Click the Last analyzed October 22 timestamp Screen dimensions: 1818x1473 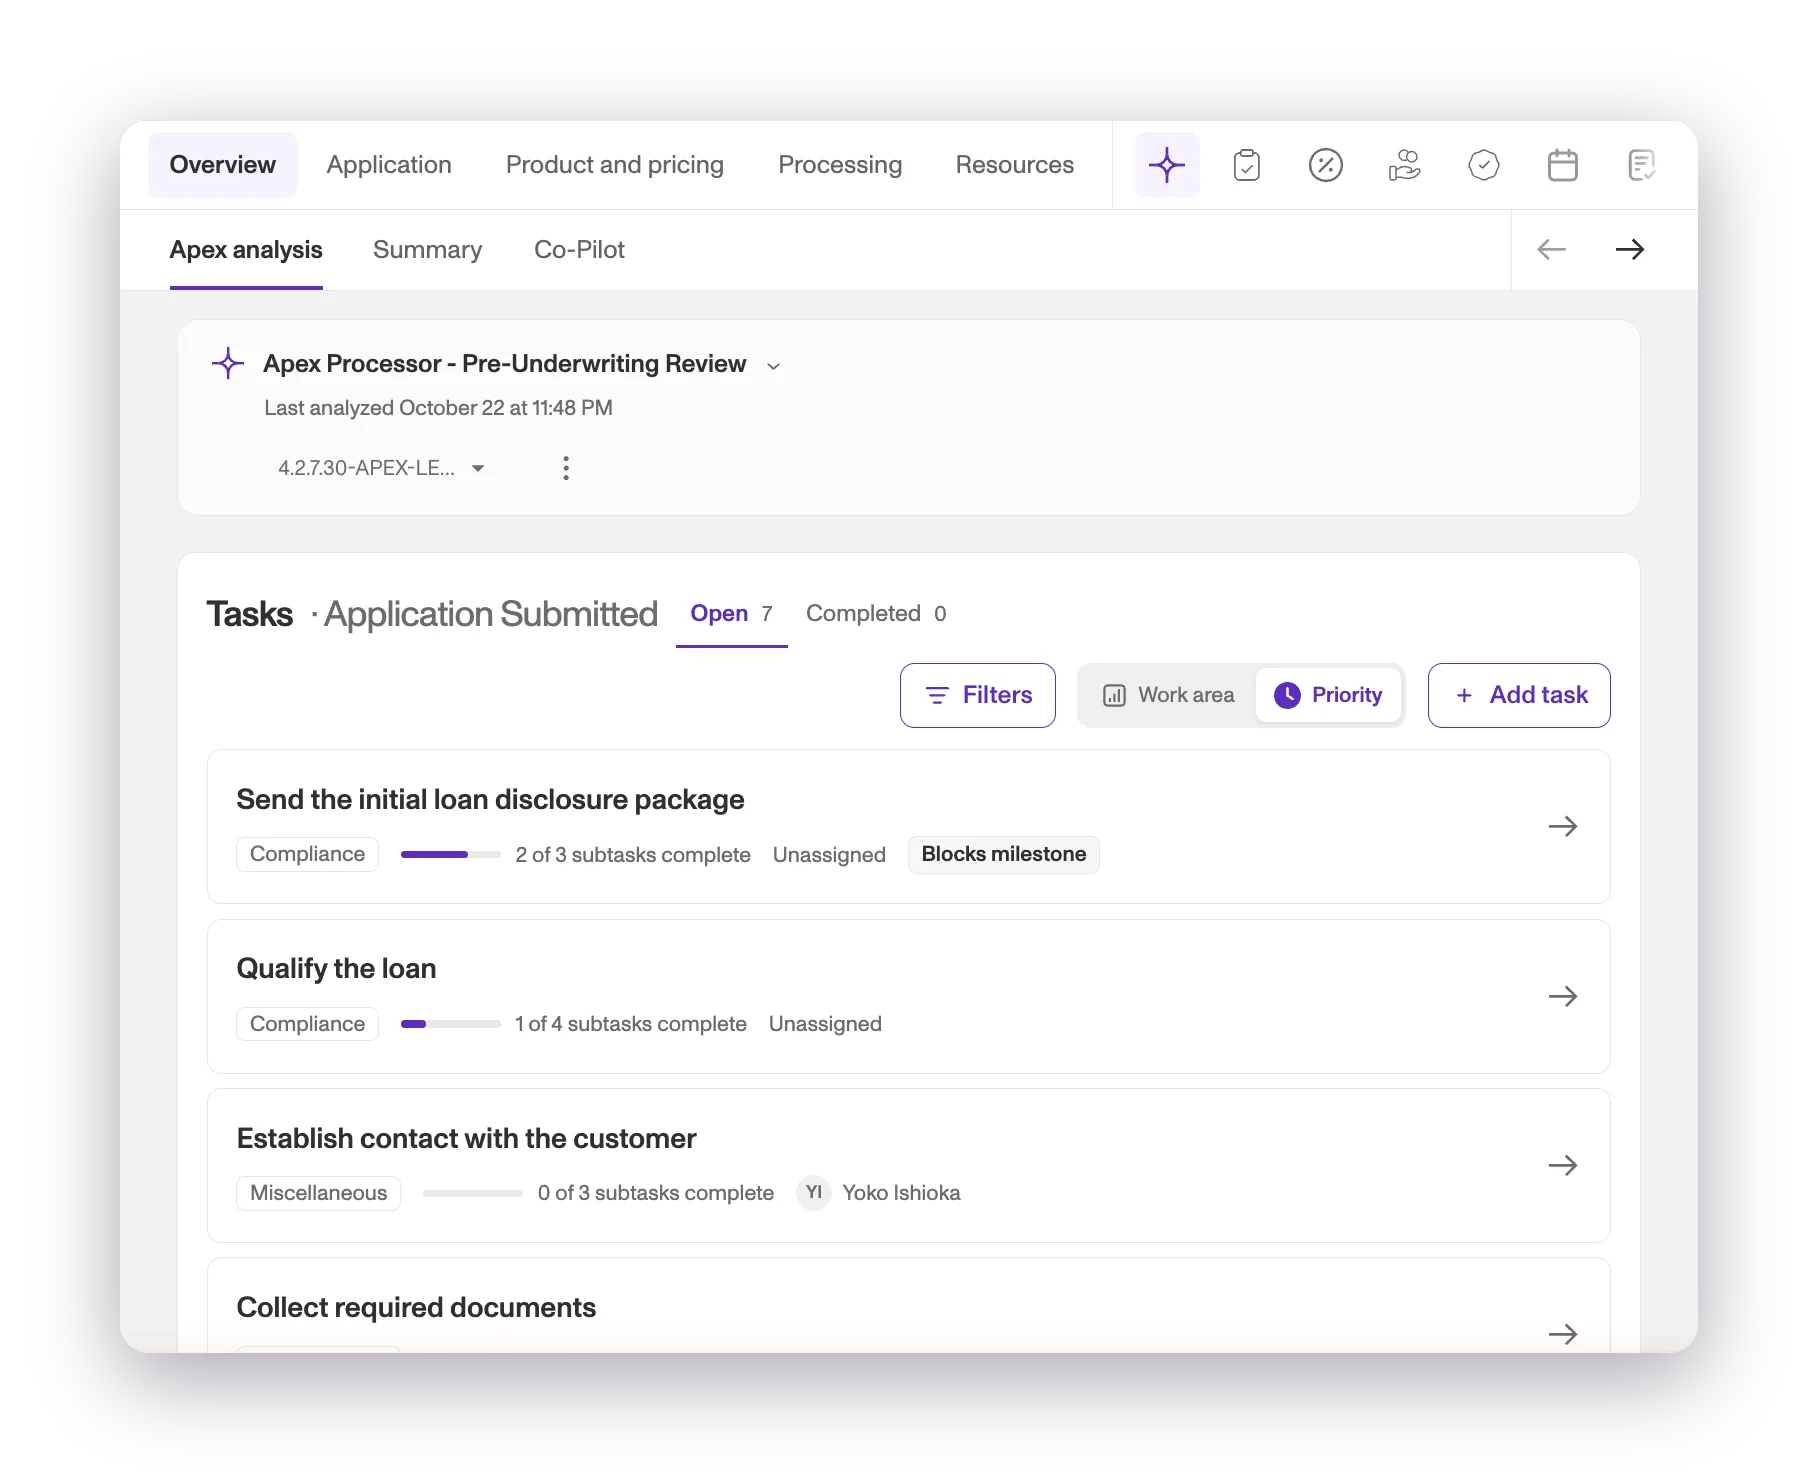point(438,408)
